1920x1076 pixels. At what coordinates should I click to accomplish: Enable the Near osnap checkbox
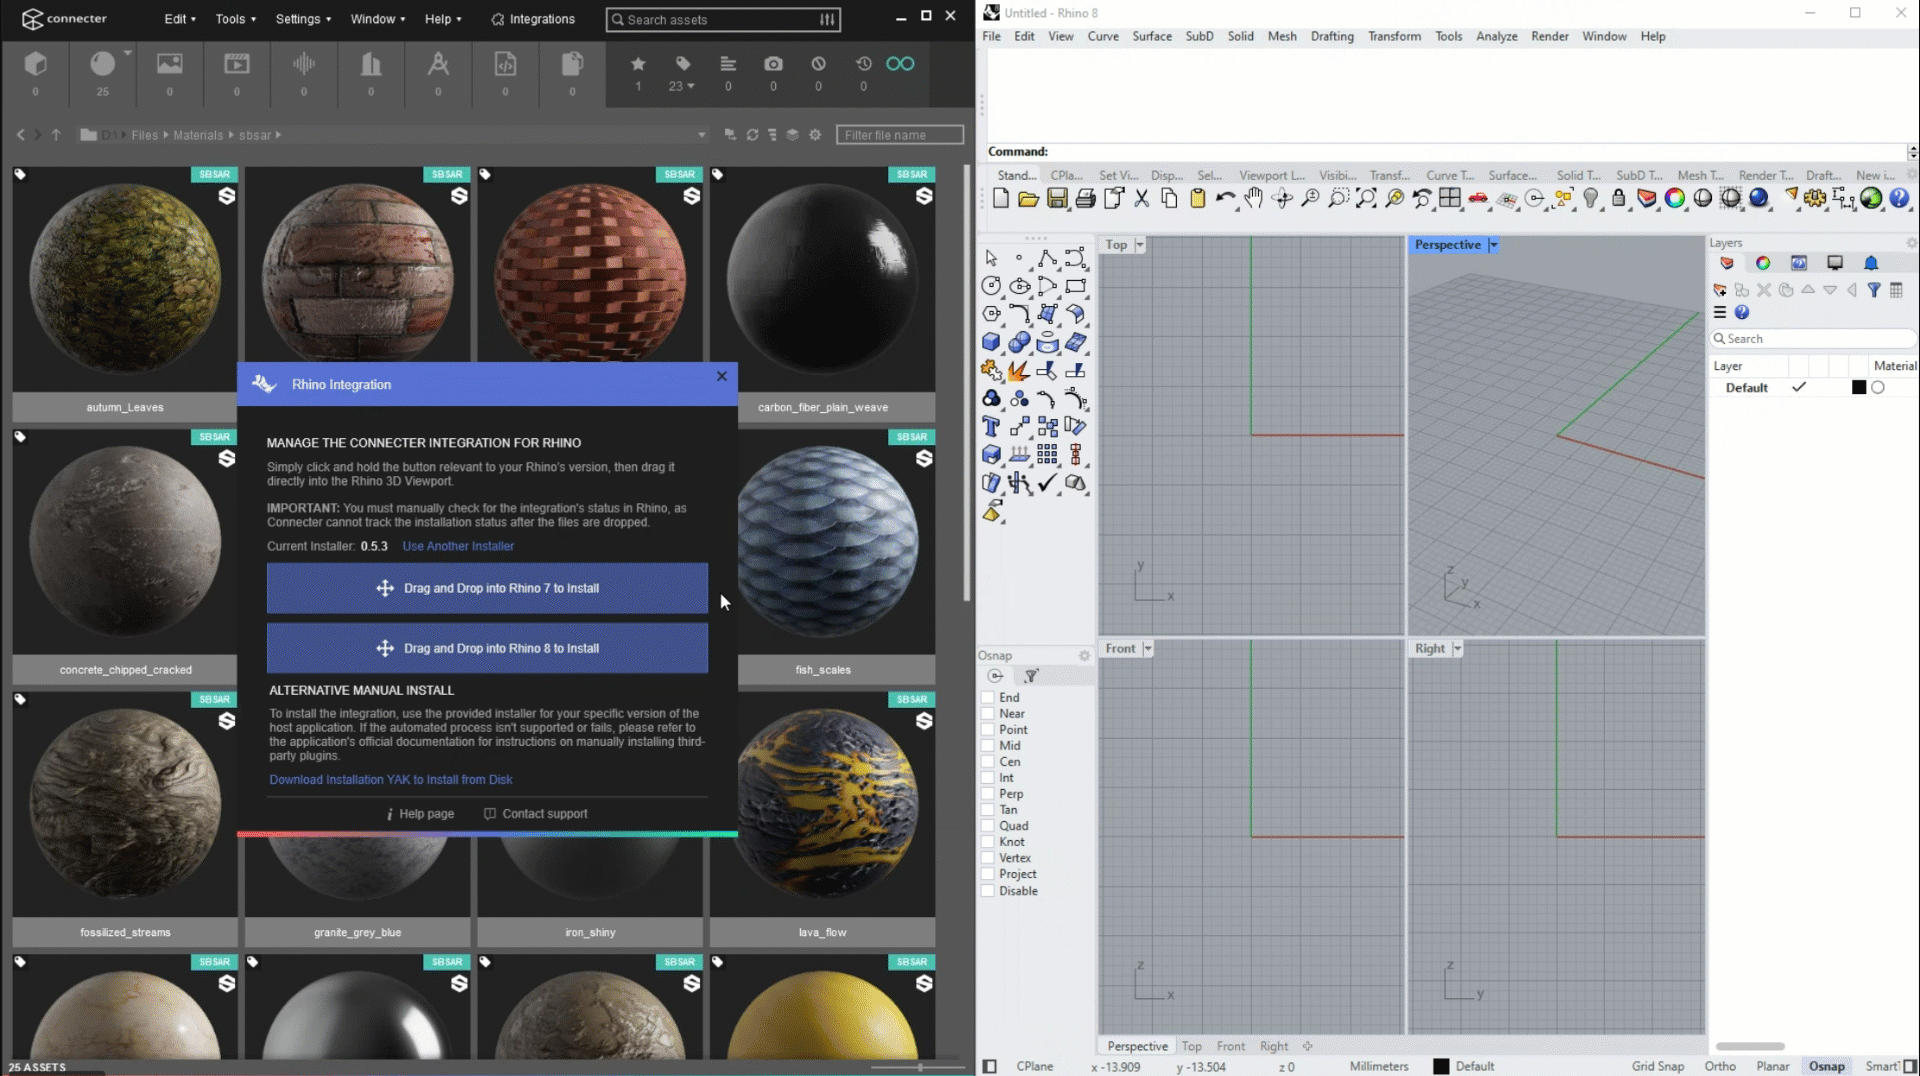tap(987, 714)
